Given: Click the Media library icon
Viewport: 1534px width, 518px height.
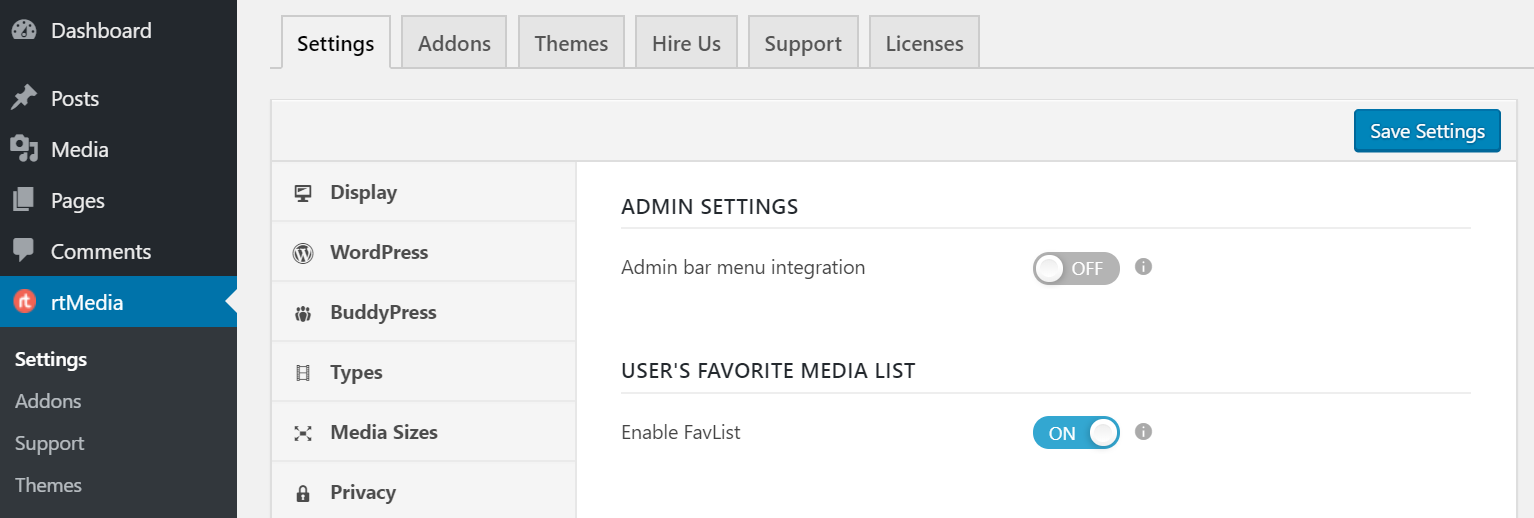Looking at the screenshot, I should coord(24,149).
